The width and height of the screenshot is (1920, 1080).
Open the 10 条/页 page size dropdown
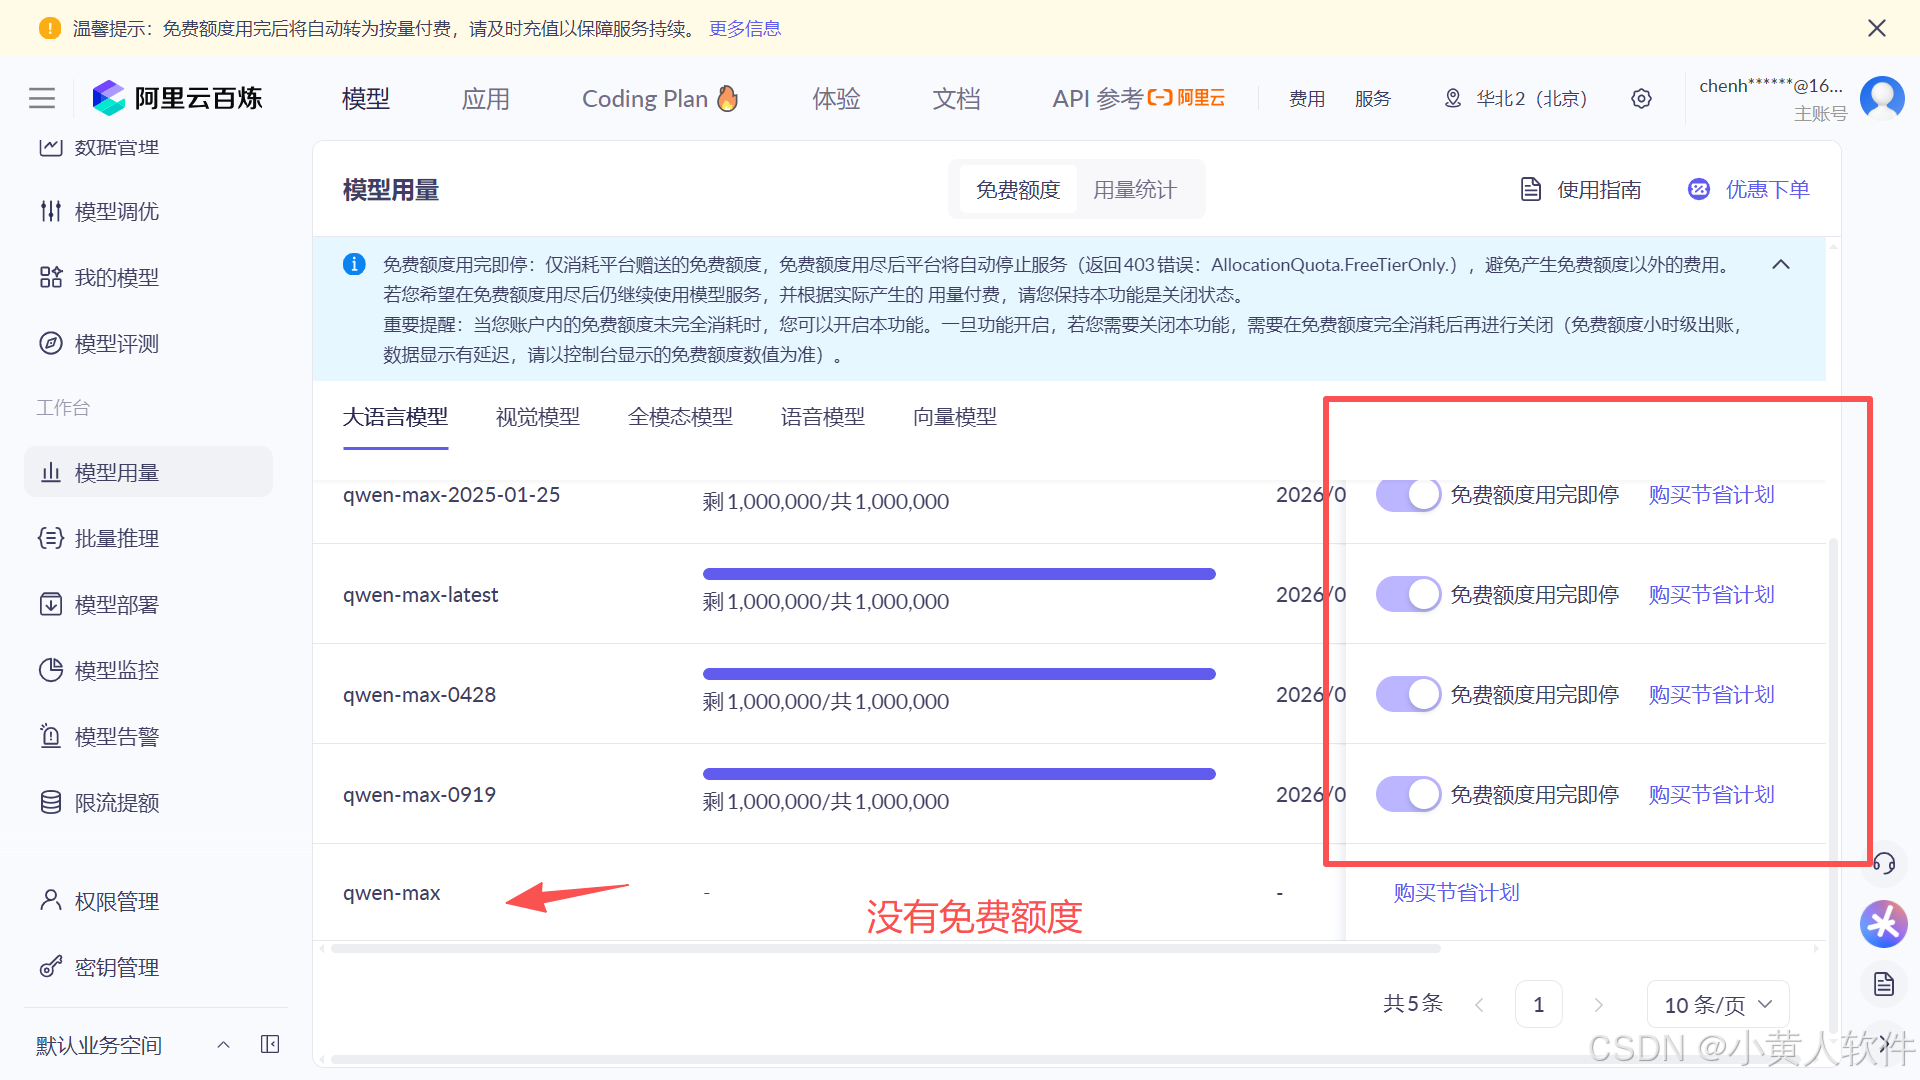tap(1717, 1005)
